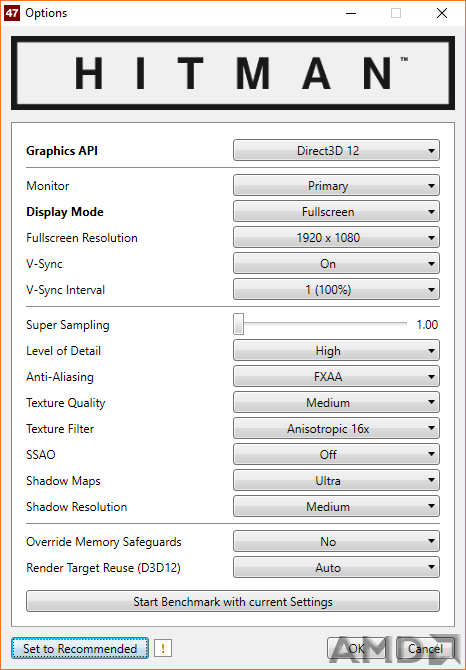Toggle the V-Sync dropdown currently On

coord(336,264)
